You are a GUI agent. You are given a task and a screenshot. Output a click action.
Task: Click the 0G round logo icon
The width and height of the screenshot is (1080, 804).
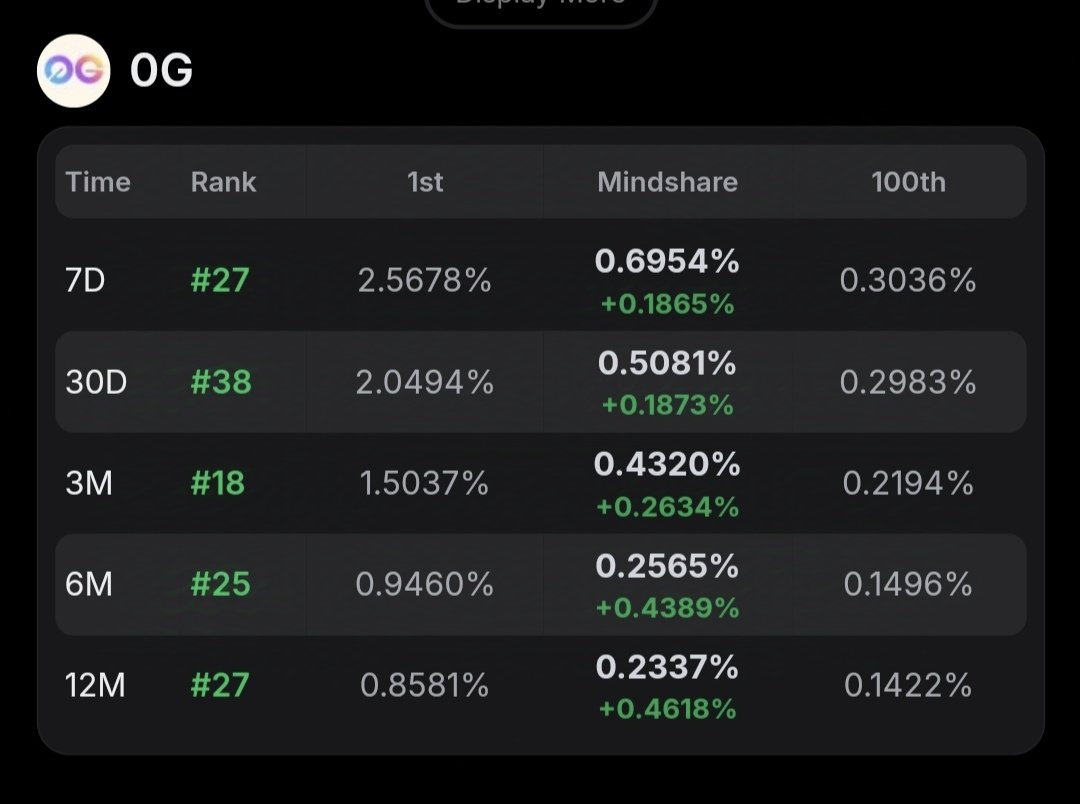tap(74, 71)
